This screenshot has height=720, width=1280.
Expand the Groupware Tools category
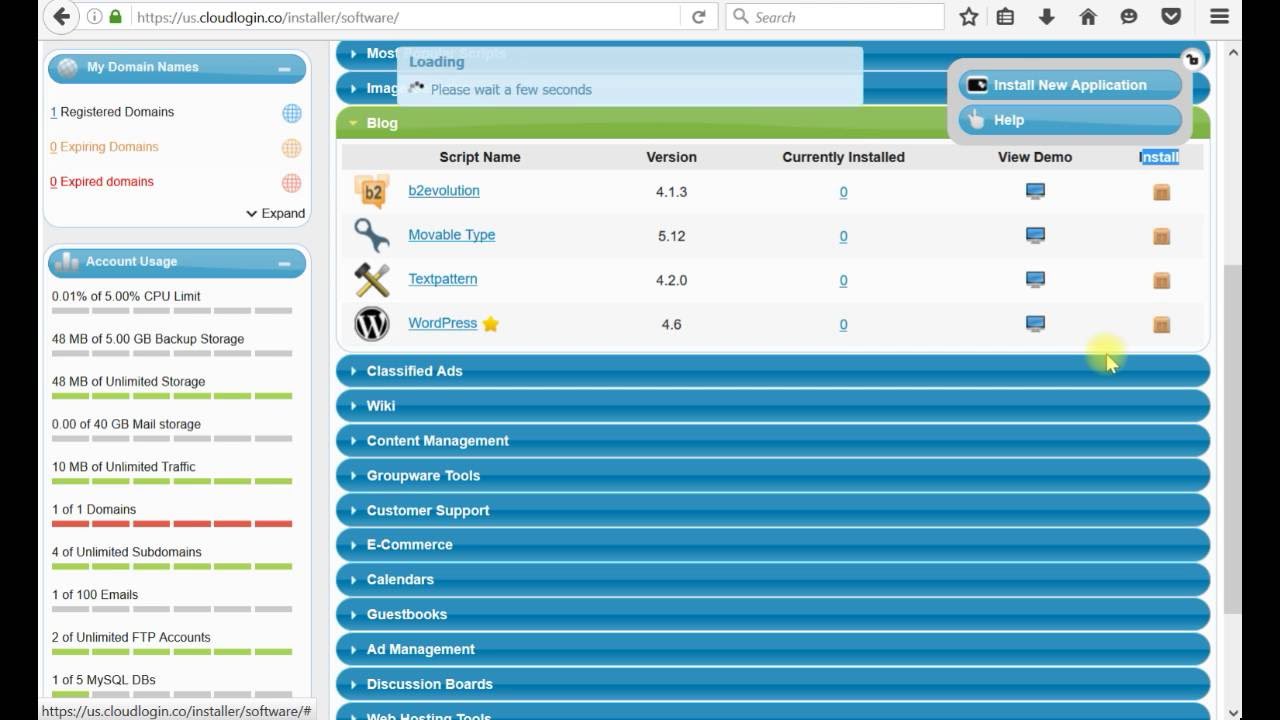tap(773, 476)
